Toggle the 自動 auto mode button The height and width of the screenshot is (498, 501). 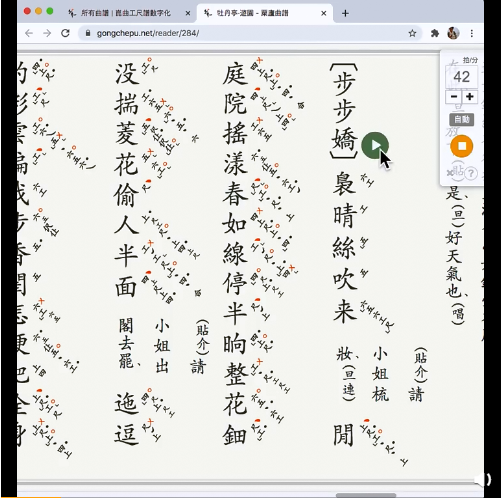tap(462, 119)
